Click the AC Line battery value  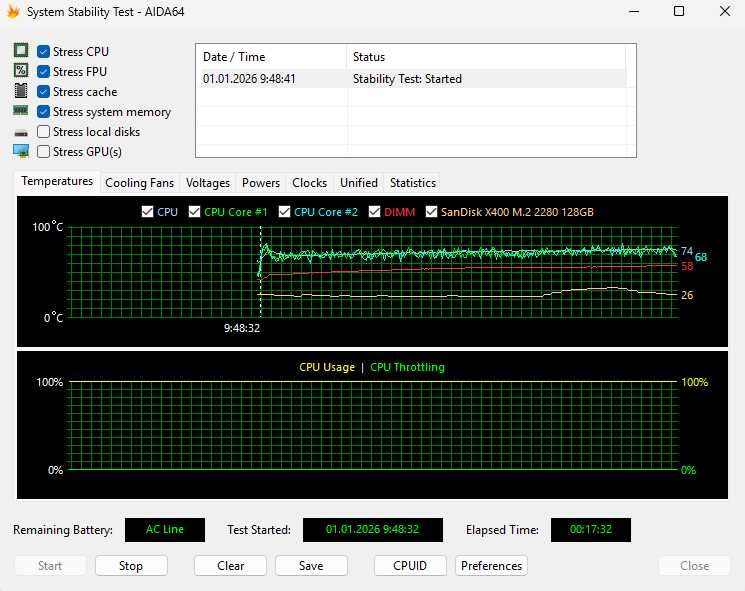coord(165,530)
